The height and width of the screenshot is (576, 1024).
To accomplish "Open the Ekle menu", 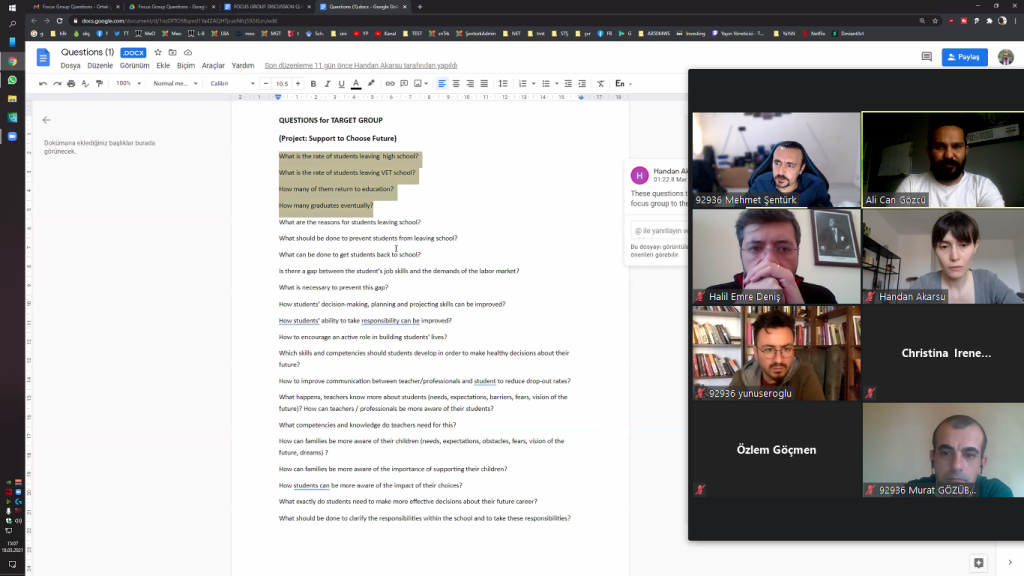I will click(163, 65).
